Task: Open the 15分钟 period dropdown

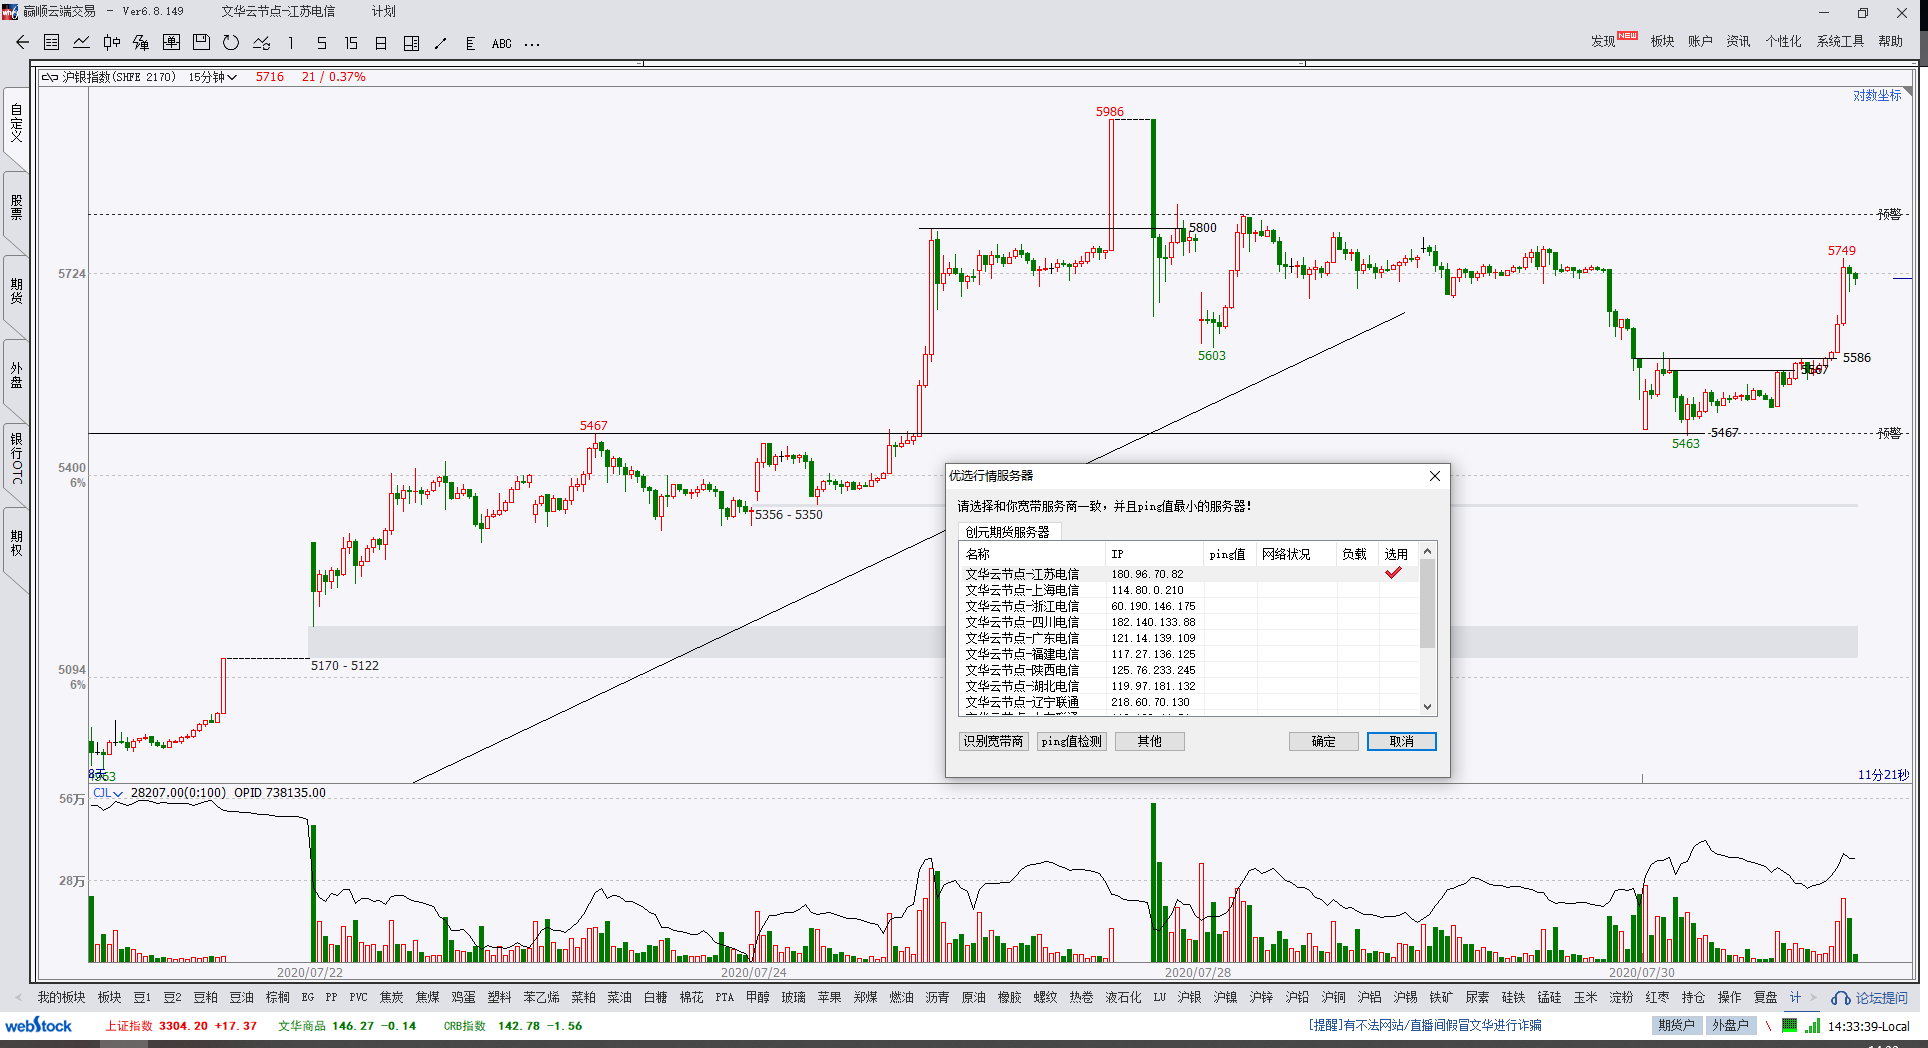Action: click(212, 77)
